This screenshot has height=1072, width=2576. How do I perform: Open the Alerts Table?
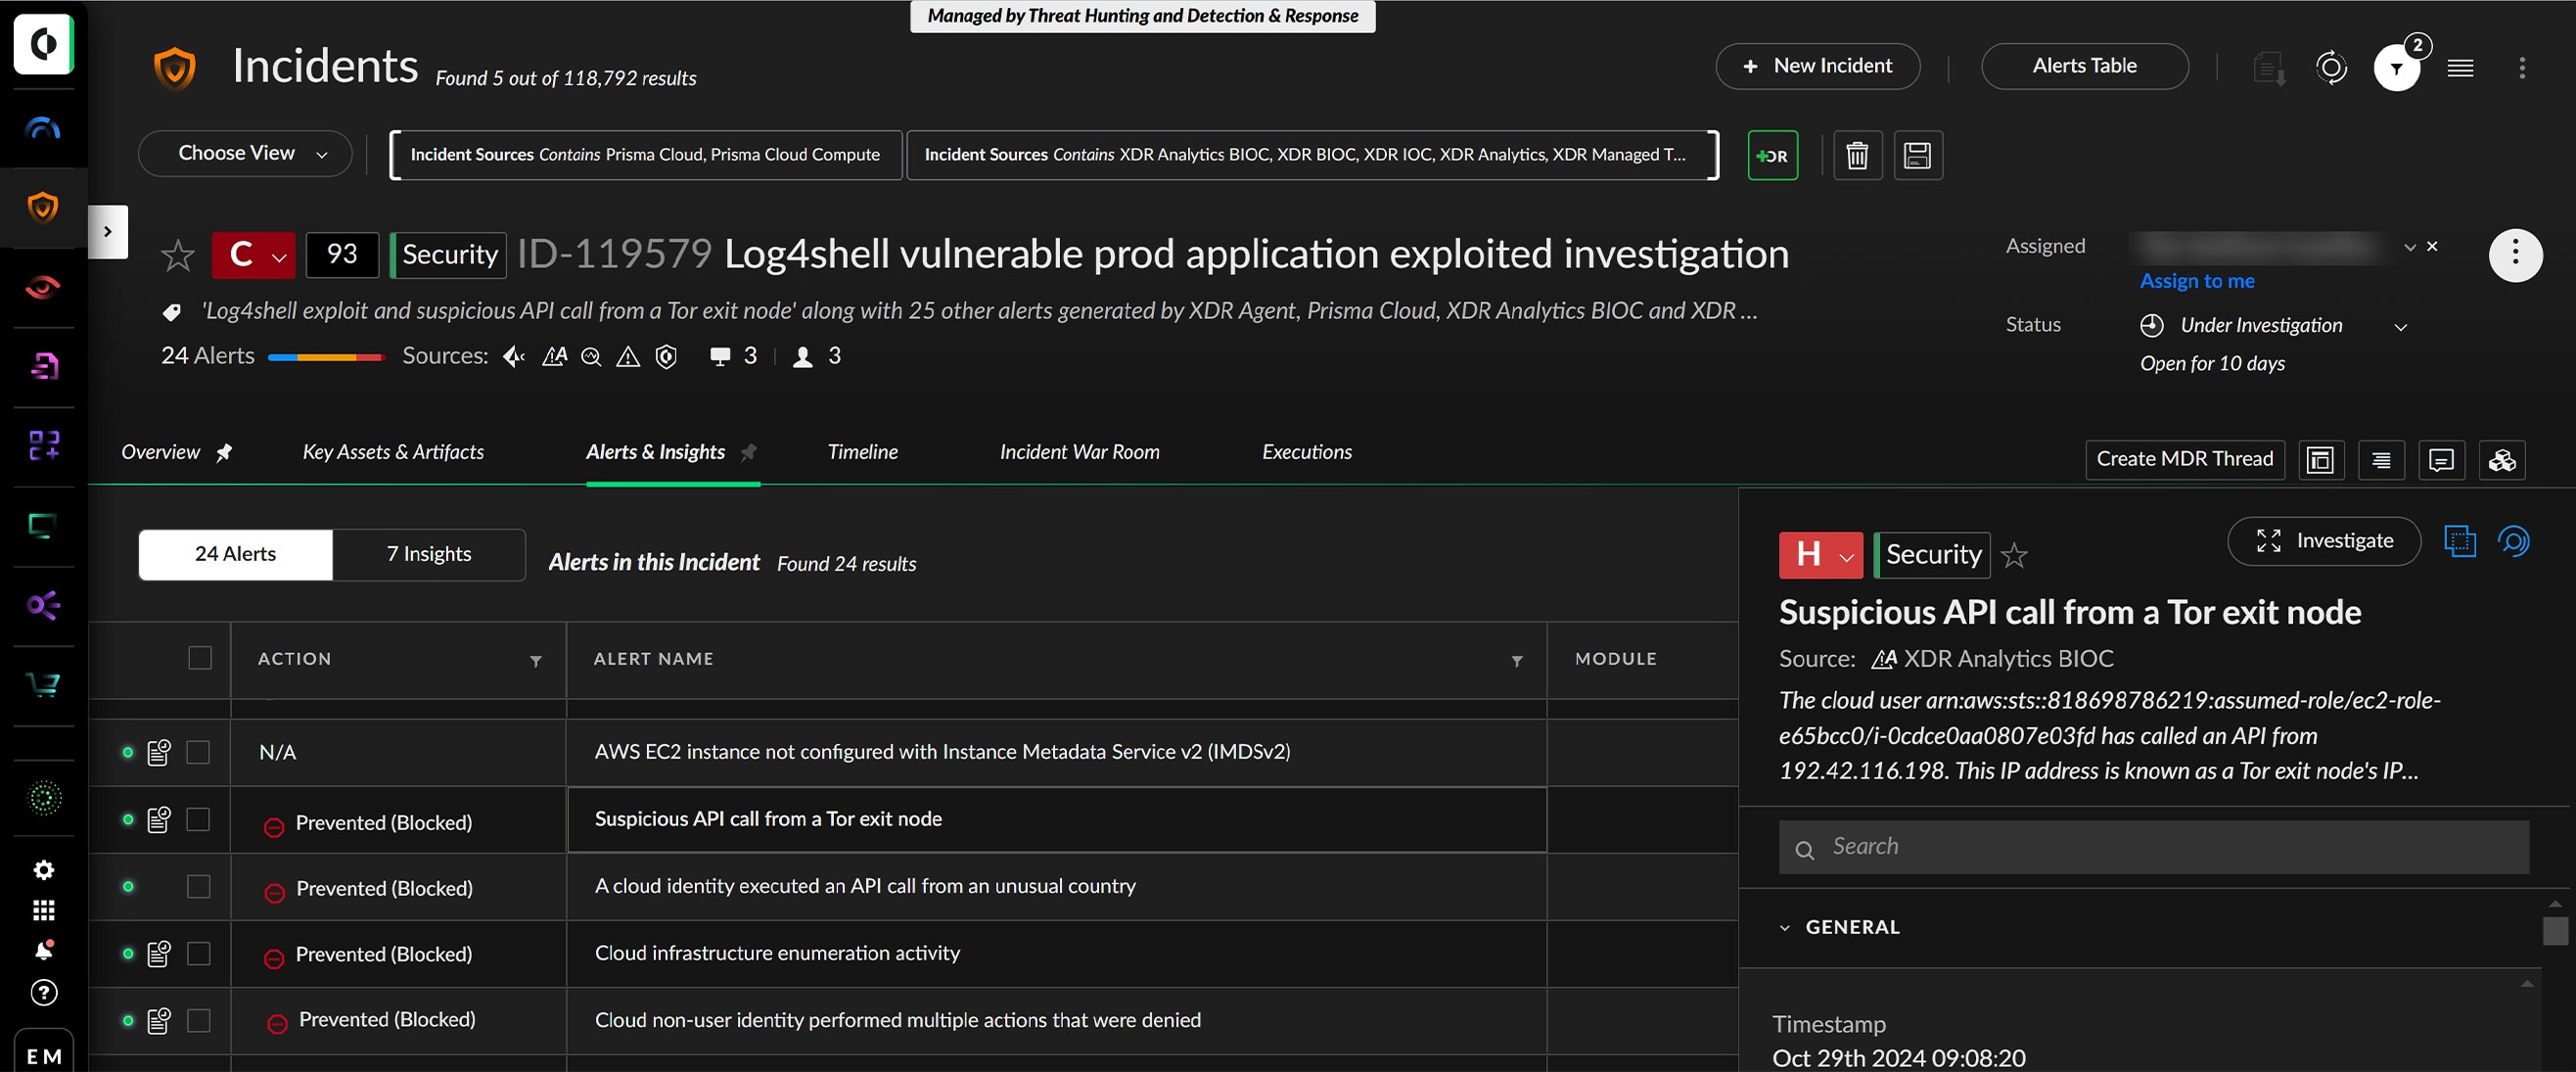2084,66
